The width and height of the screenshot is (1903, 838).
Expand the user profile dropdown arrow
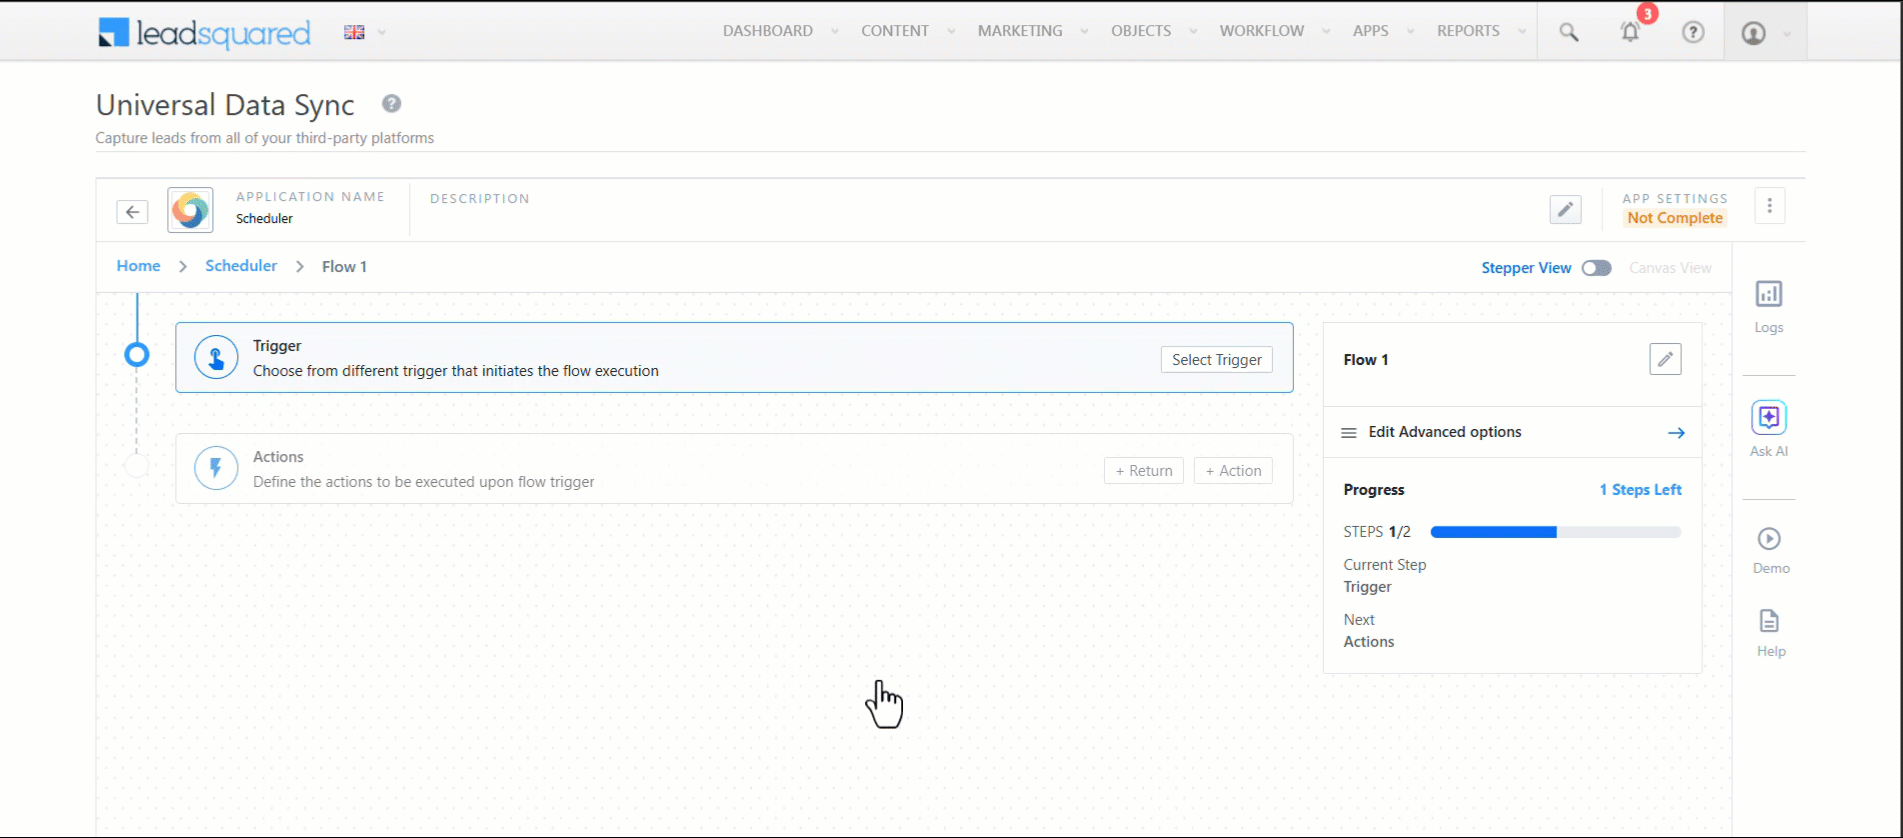[1787, 33]
